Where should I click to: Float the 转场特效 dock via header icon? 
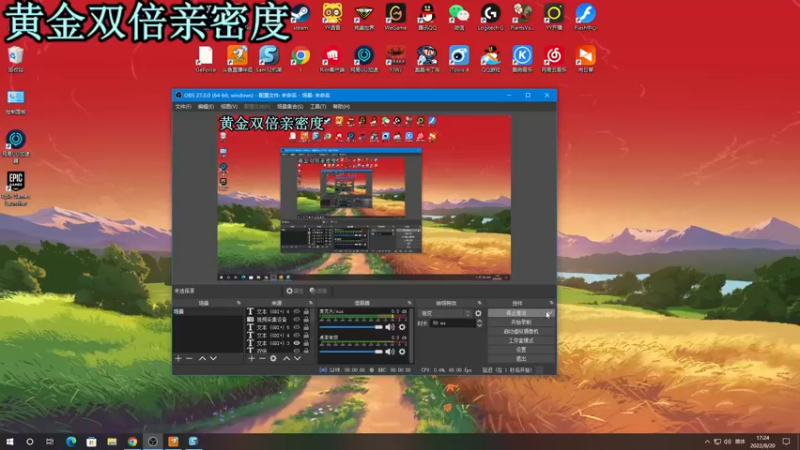(x=479, y=303)
